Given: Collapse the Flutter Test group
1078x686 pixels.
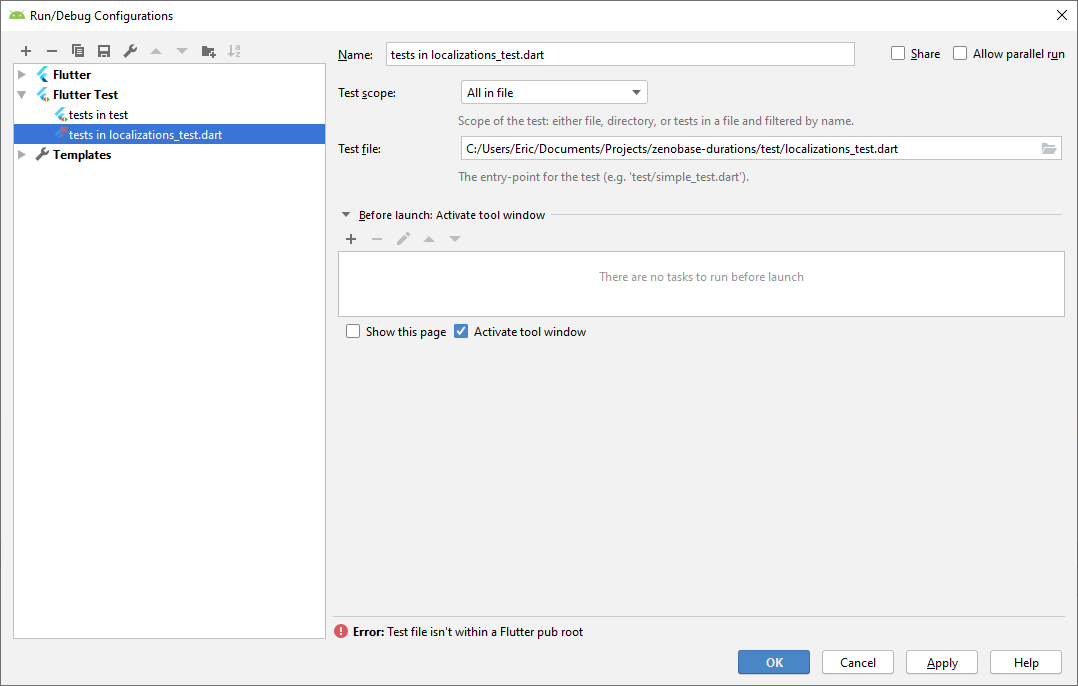Looking at the screenshot, I should [22, 94].
